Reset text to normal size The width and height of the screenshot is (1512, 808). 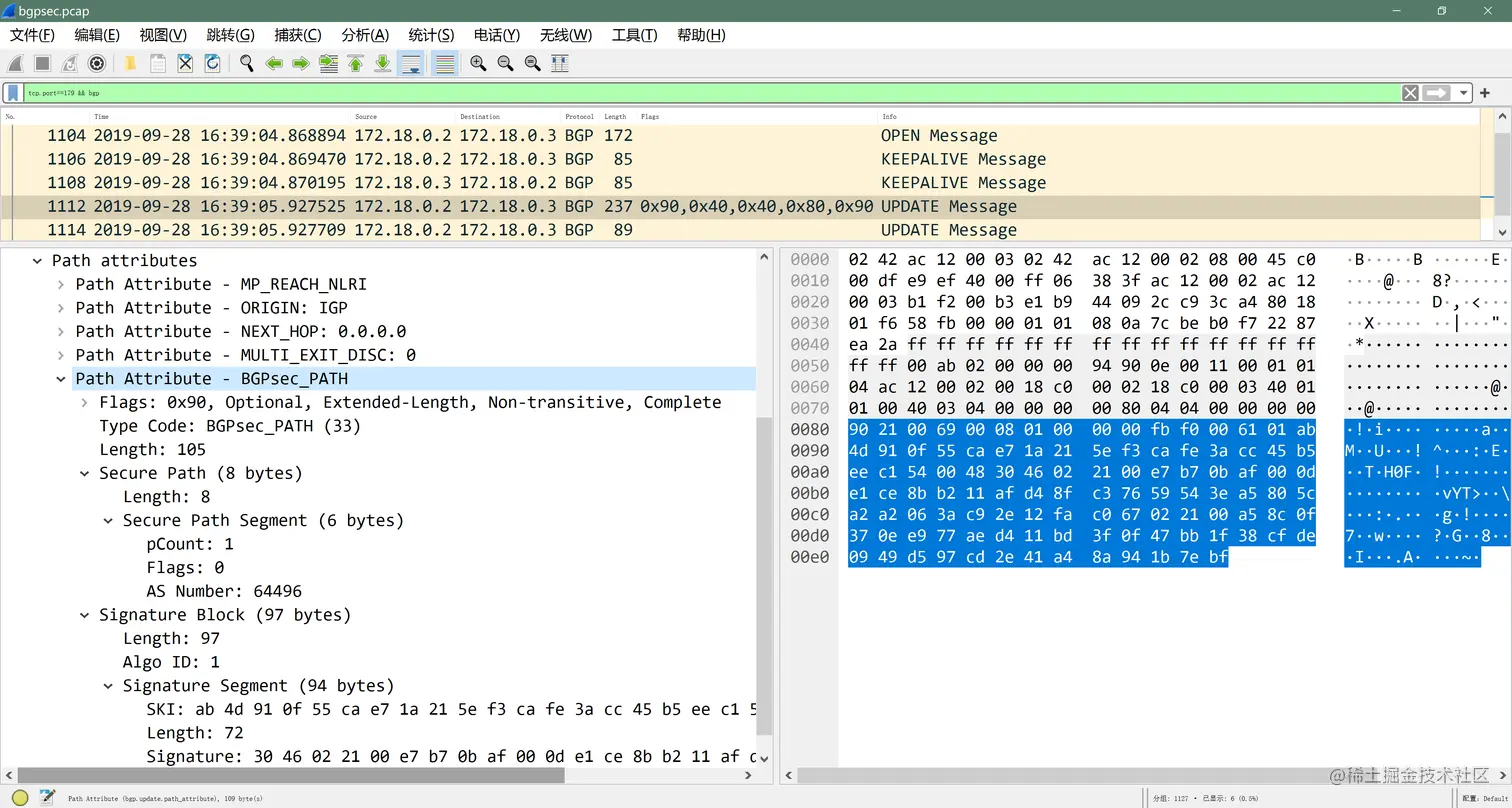pyautogui.click(x=532, y=63)
